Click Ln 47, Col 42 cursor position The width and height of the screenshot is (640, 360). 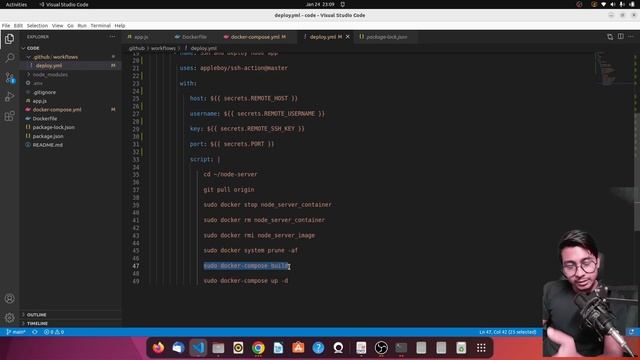tap(507, 332)
